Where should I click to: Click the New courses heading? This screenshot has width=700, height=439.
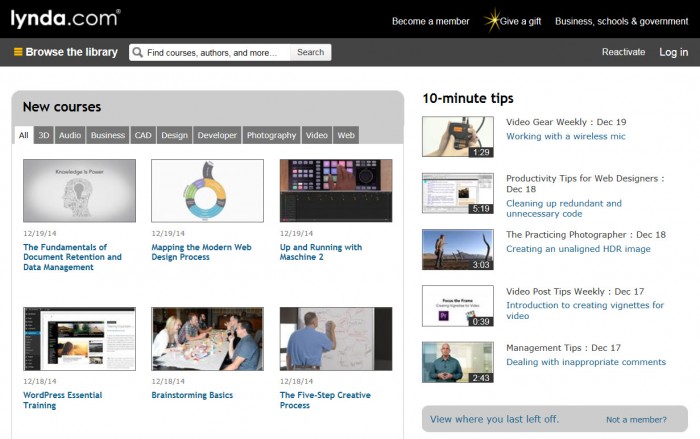pos(62,107)
